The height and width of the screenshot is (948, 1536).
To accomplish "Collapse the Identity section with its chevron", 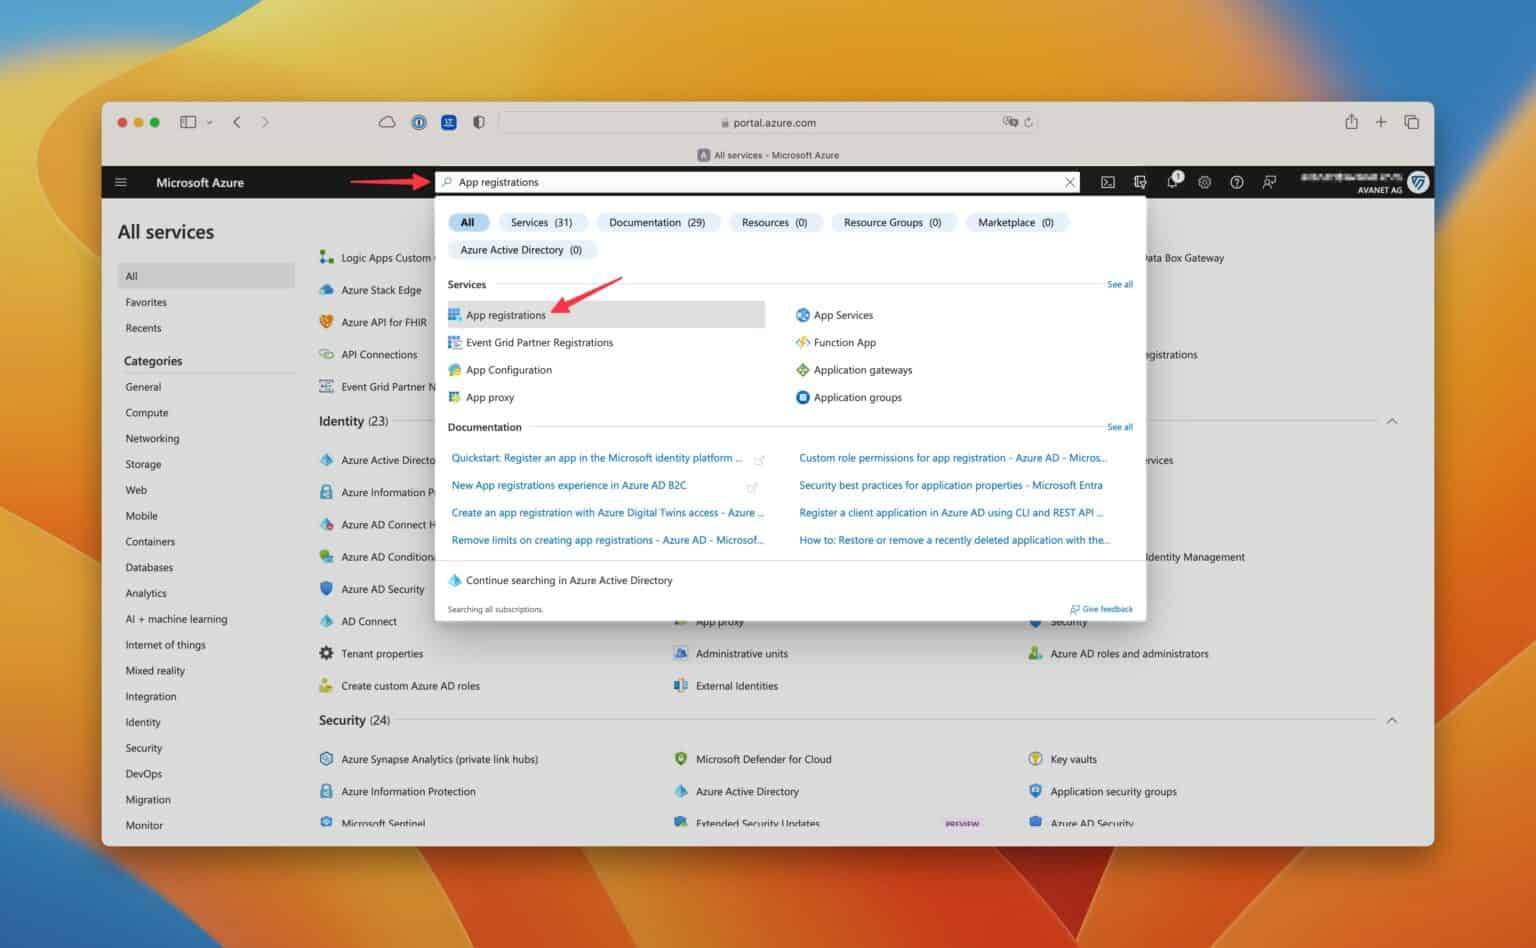I will (1392, 421).
